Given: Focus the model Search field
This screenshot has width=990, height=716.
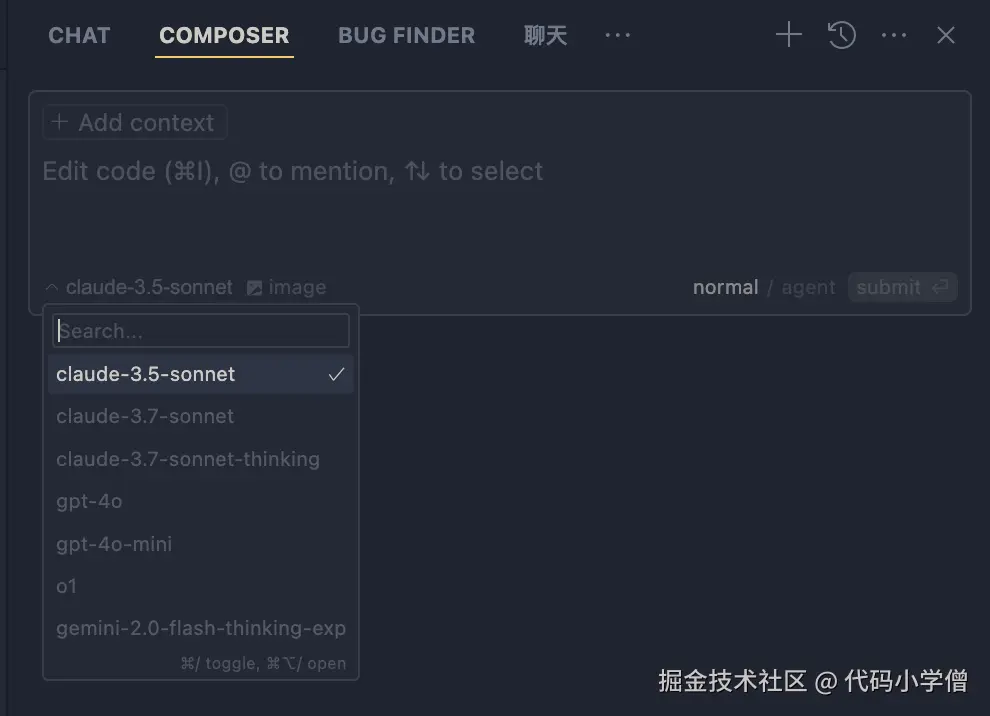Looking at the screenshot, I should point(201,331).
